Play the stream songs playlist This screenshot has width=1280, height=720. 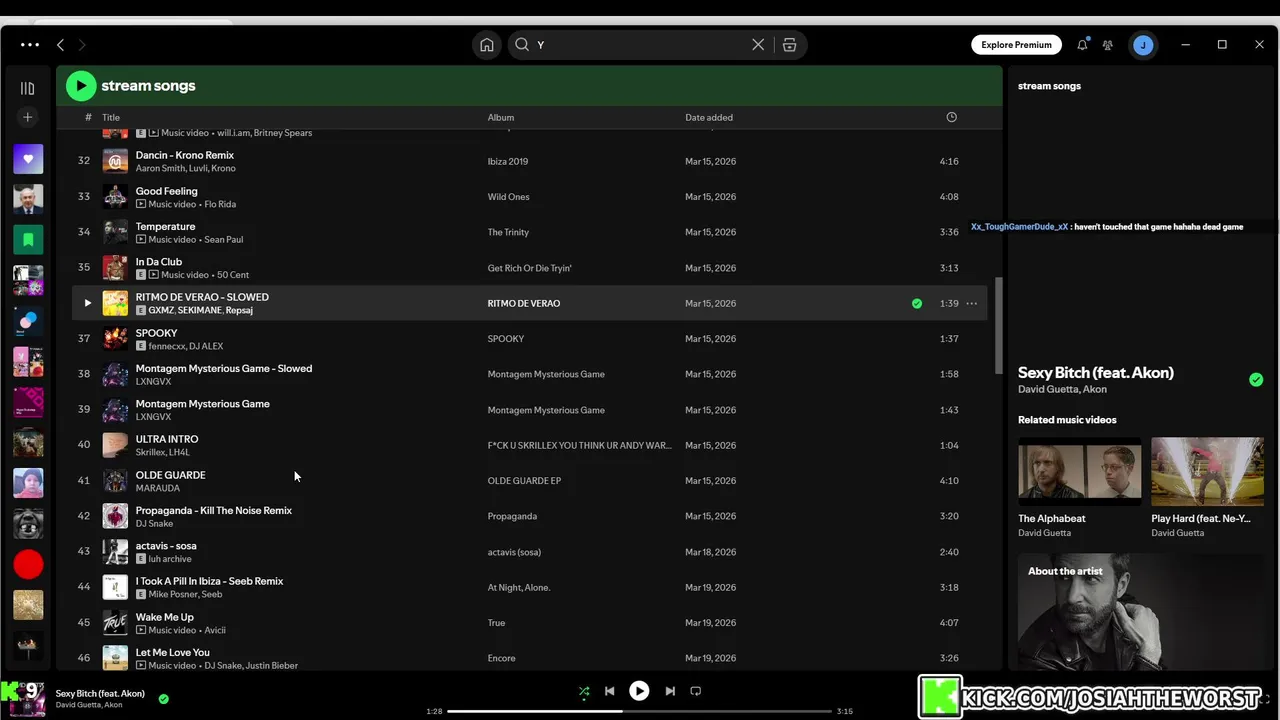(x=81, y=86)
